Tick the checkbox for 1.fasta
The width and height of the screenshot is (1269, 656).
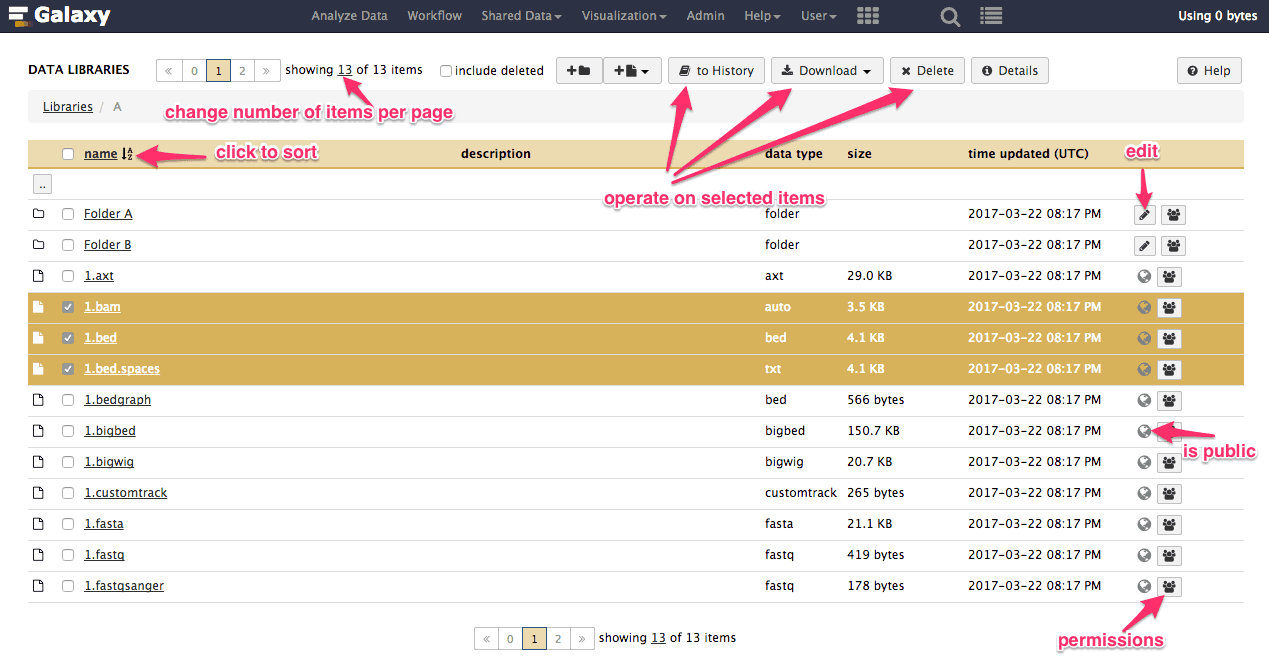[x=68, y=525]
